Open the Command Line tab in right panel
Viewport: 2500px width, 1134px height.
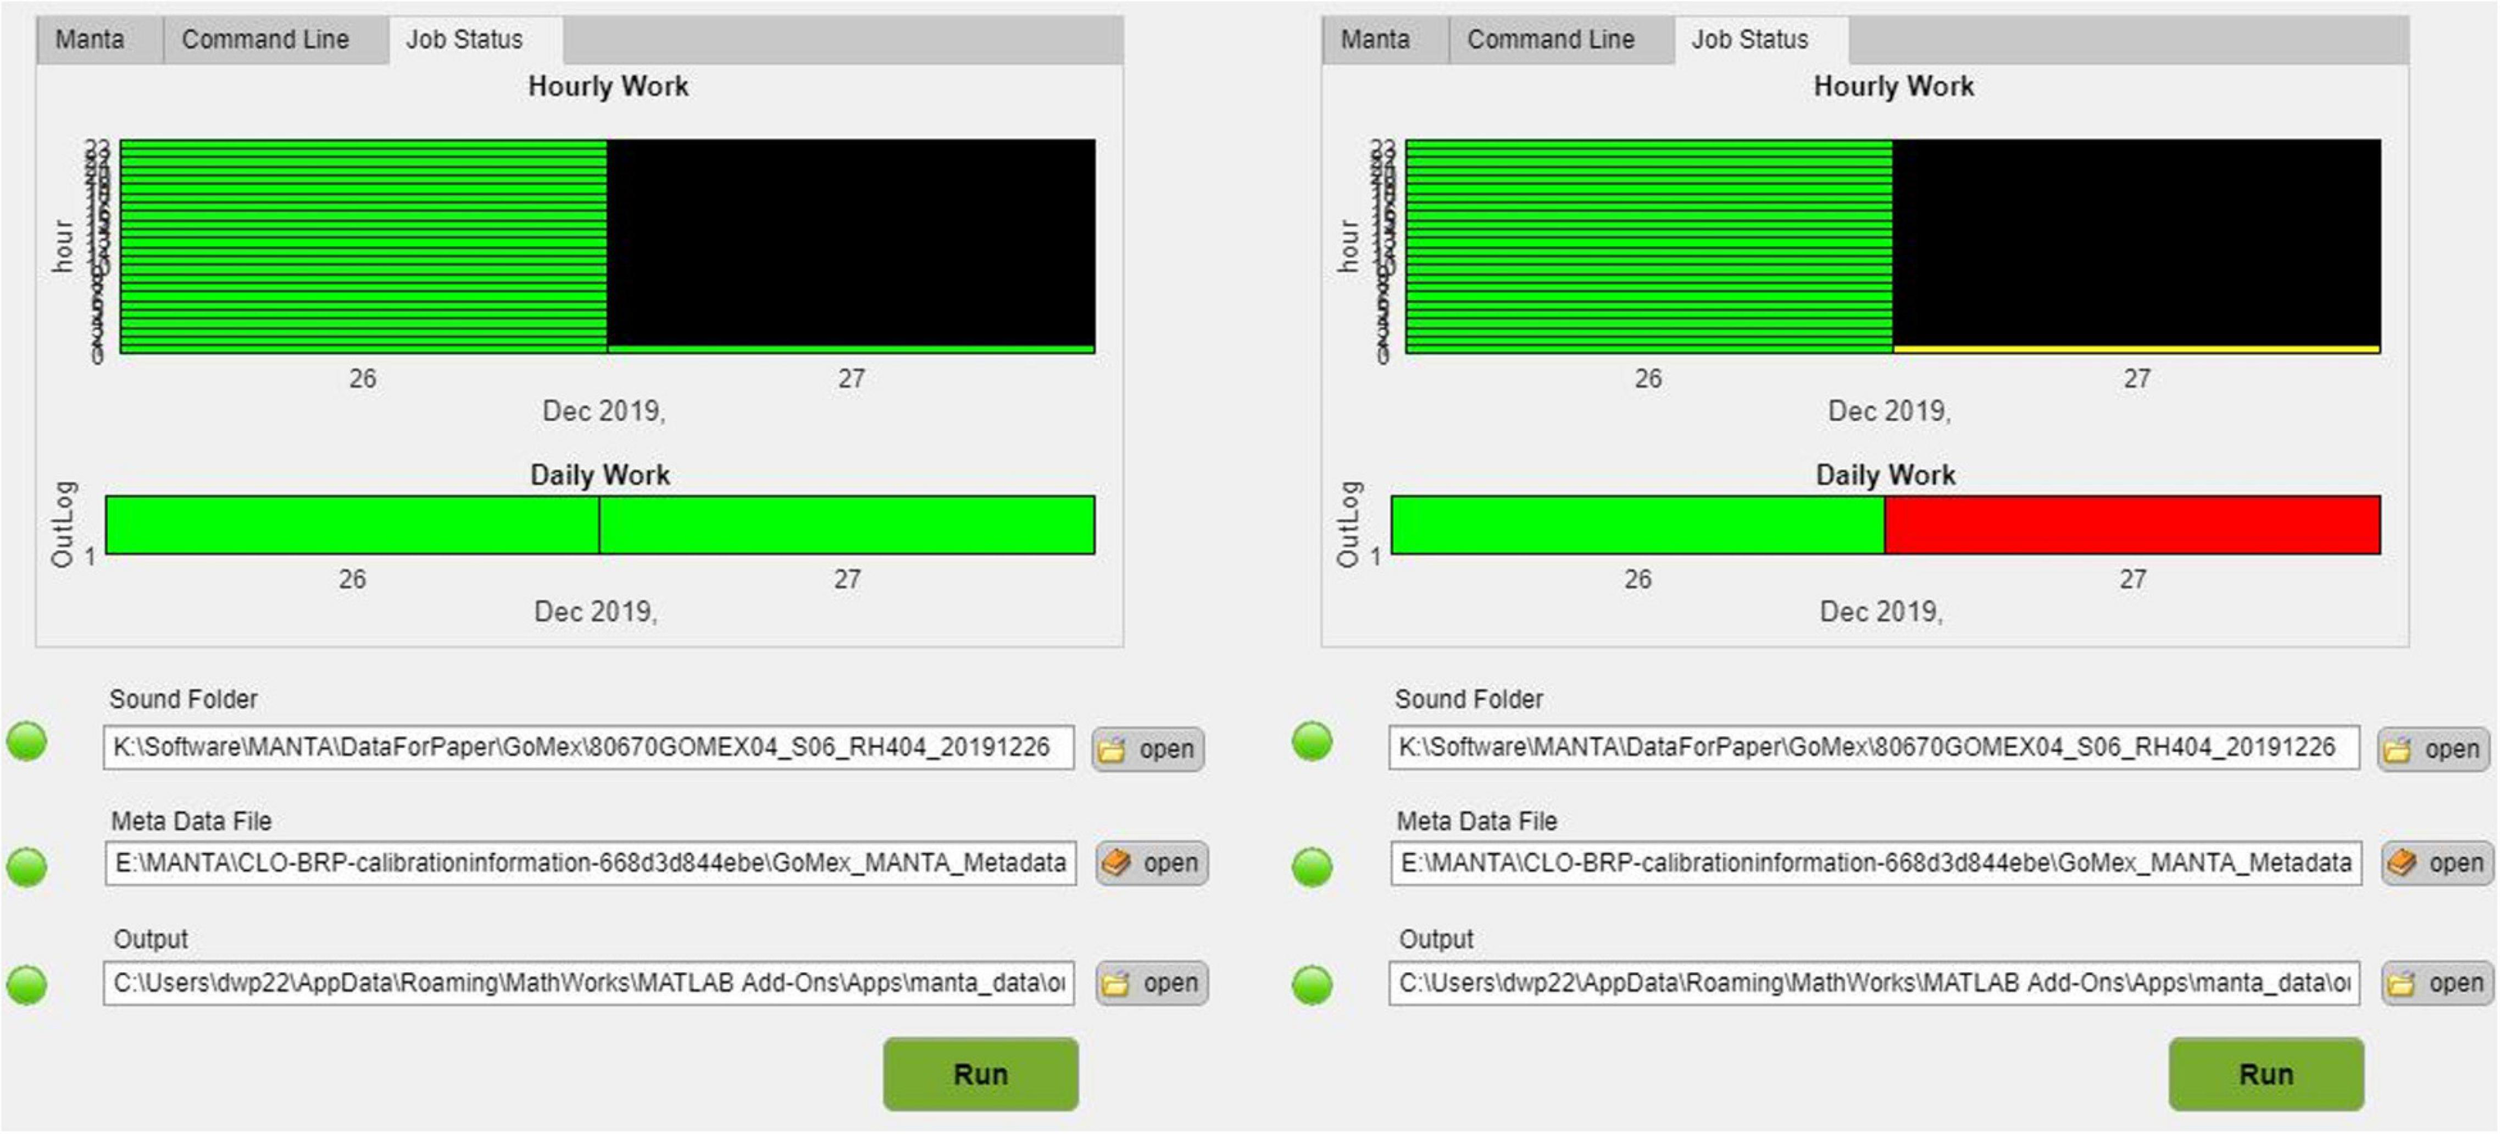pos(1550,40)
